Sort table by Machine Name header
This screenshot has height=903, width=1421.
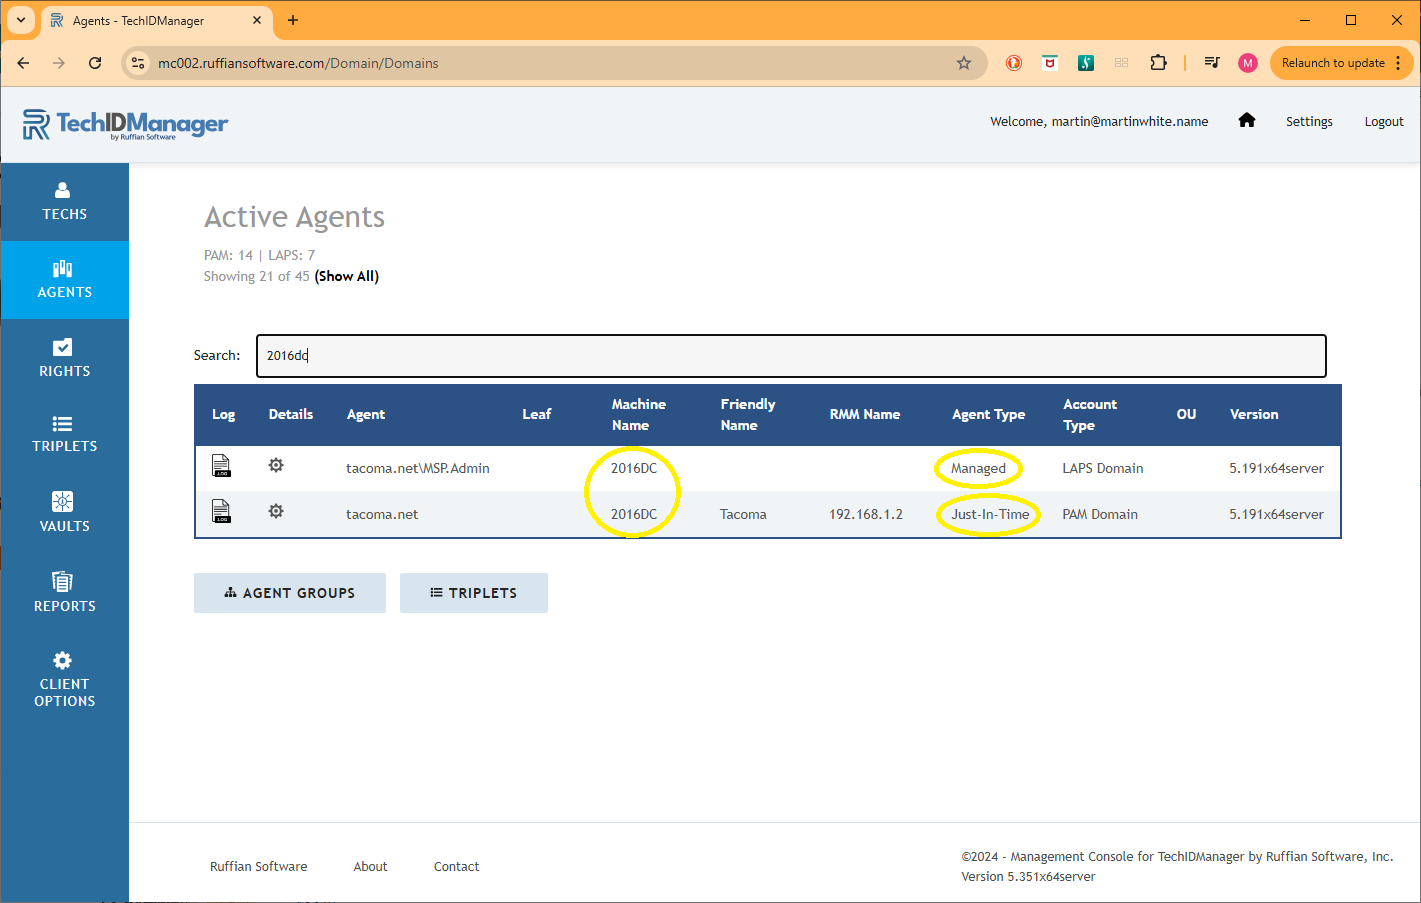[638, 415]
